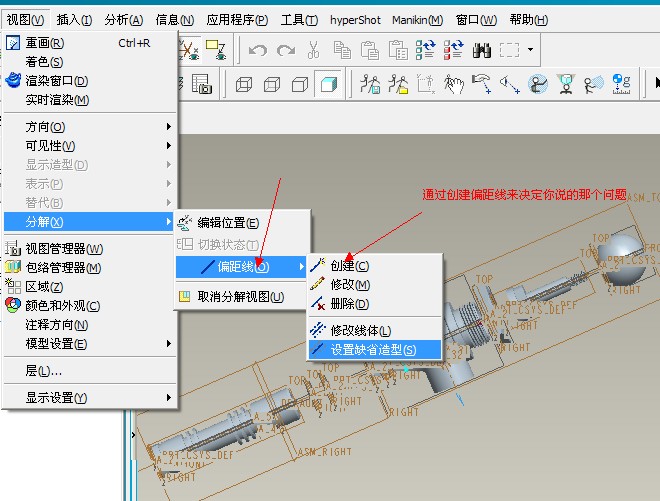Choose 取消分解视图(U) entry
Screen dimensions: 660x501
242,297
